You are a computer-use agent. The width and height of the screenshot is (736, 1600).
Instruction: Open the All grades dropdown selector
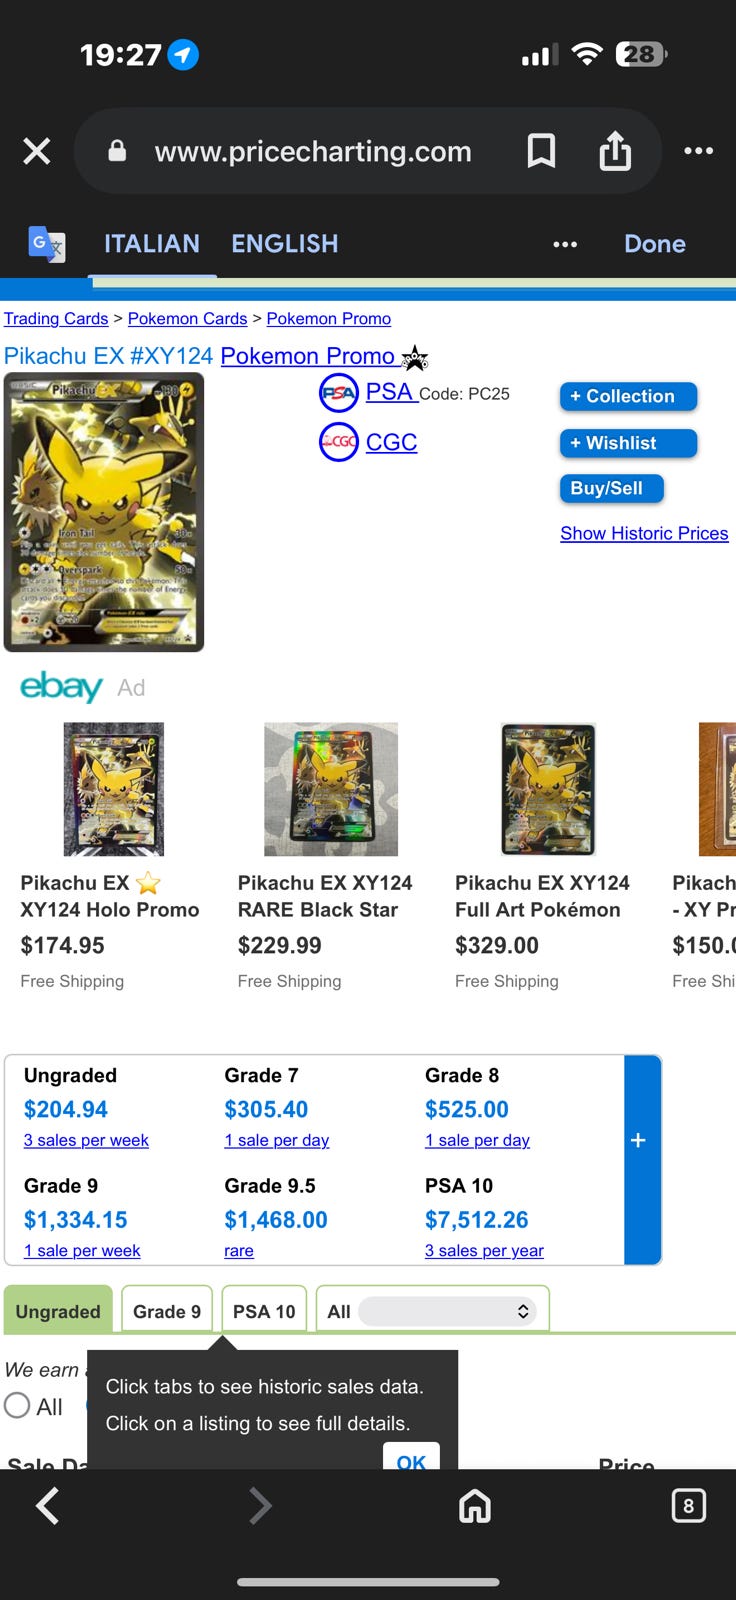click(447, 1311)
